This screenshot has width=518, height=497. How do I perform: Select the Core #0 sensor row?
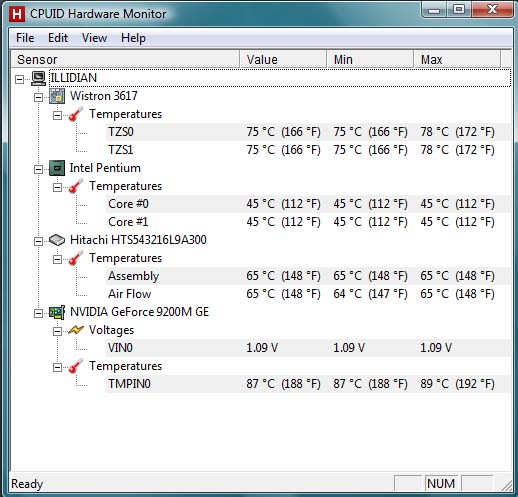308,204
